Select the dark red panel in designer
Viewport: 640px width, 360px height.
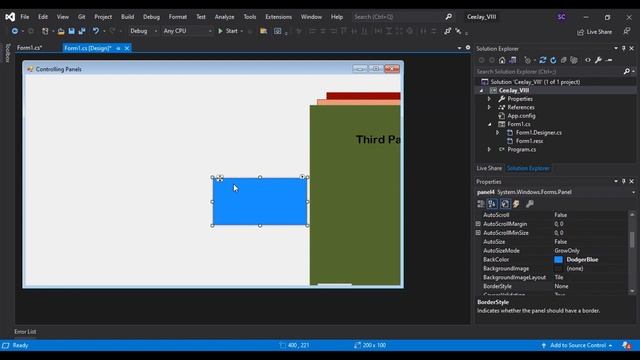[363, 96]
